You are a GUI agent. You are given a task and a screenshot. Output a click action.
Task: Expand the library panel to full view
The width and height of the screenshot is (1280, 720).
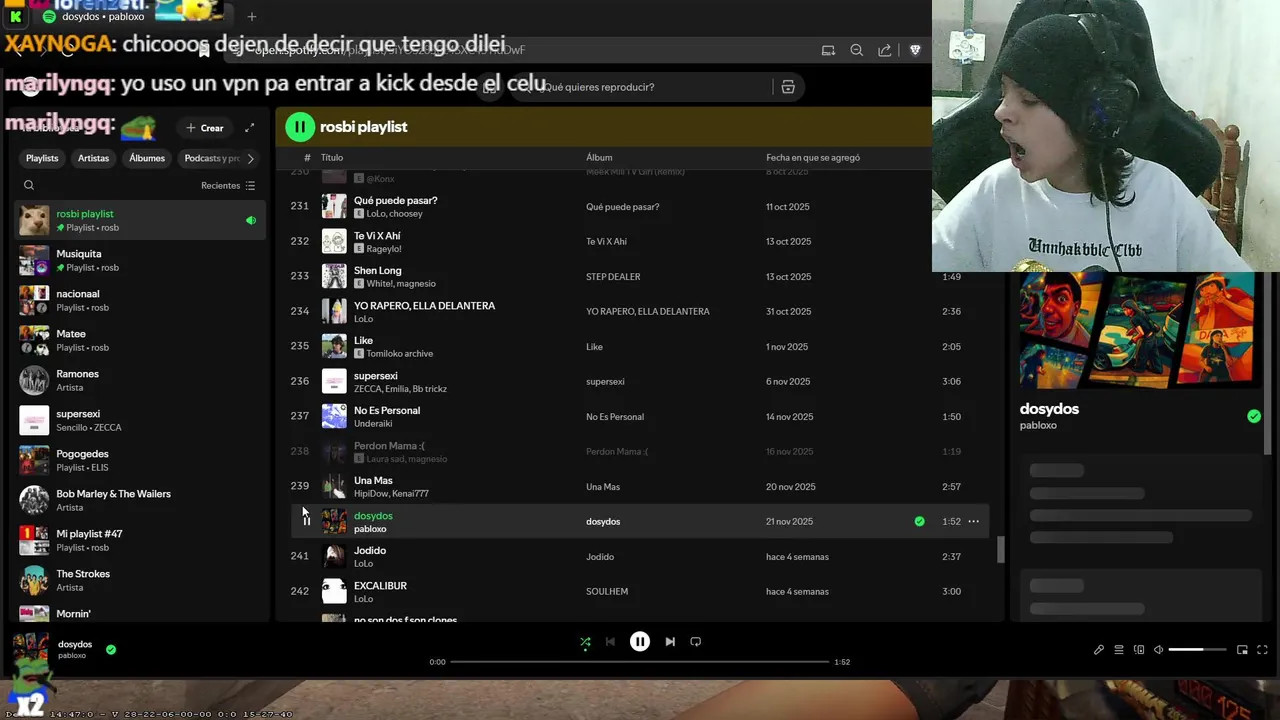tap(250, 128)
